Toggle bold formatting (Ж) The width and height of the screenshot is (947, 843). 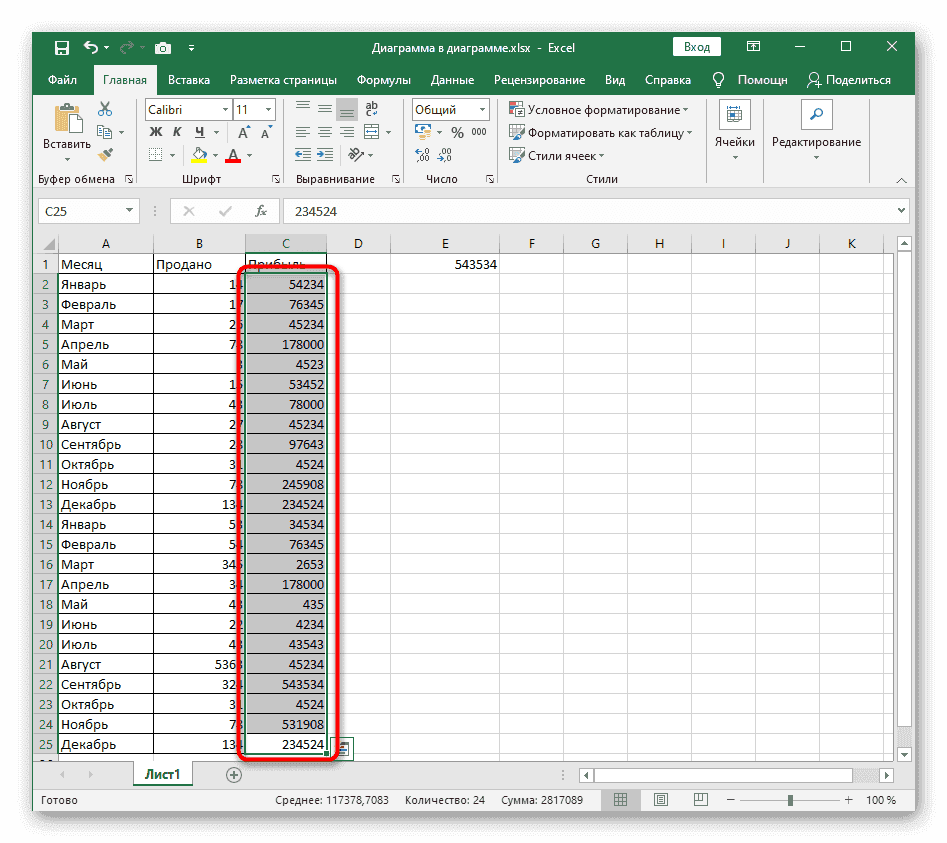point(155,132)
